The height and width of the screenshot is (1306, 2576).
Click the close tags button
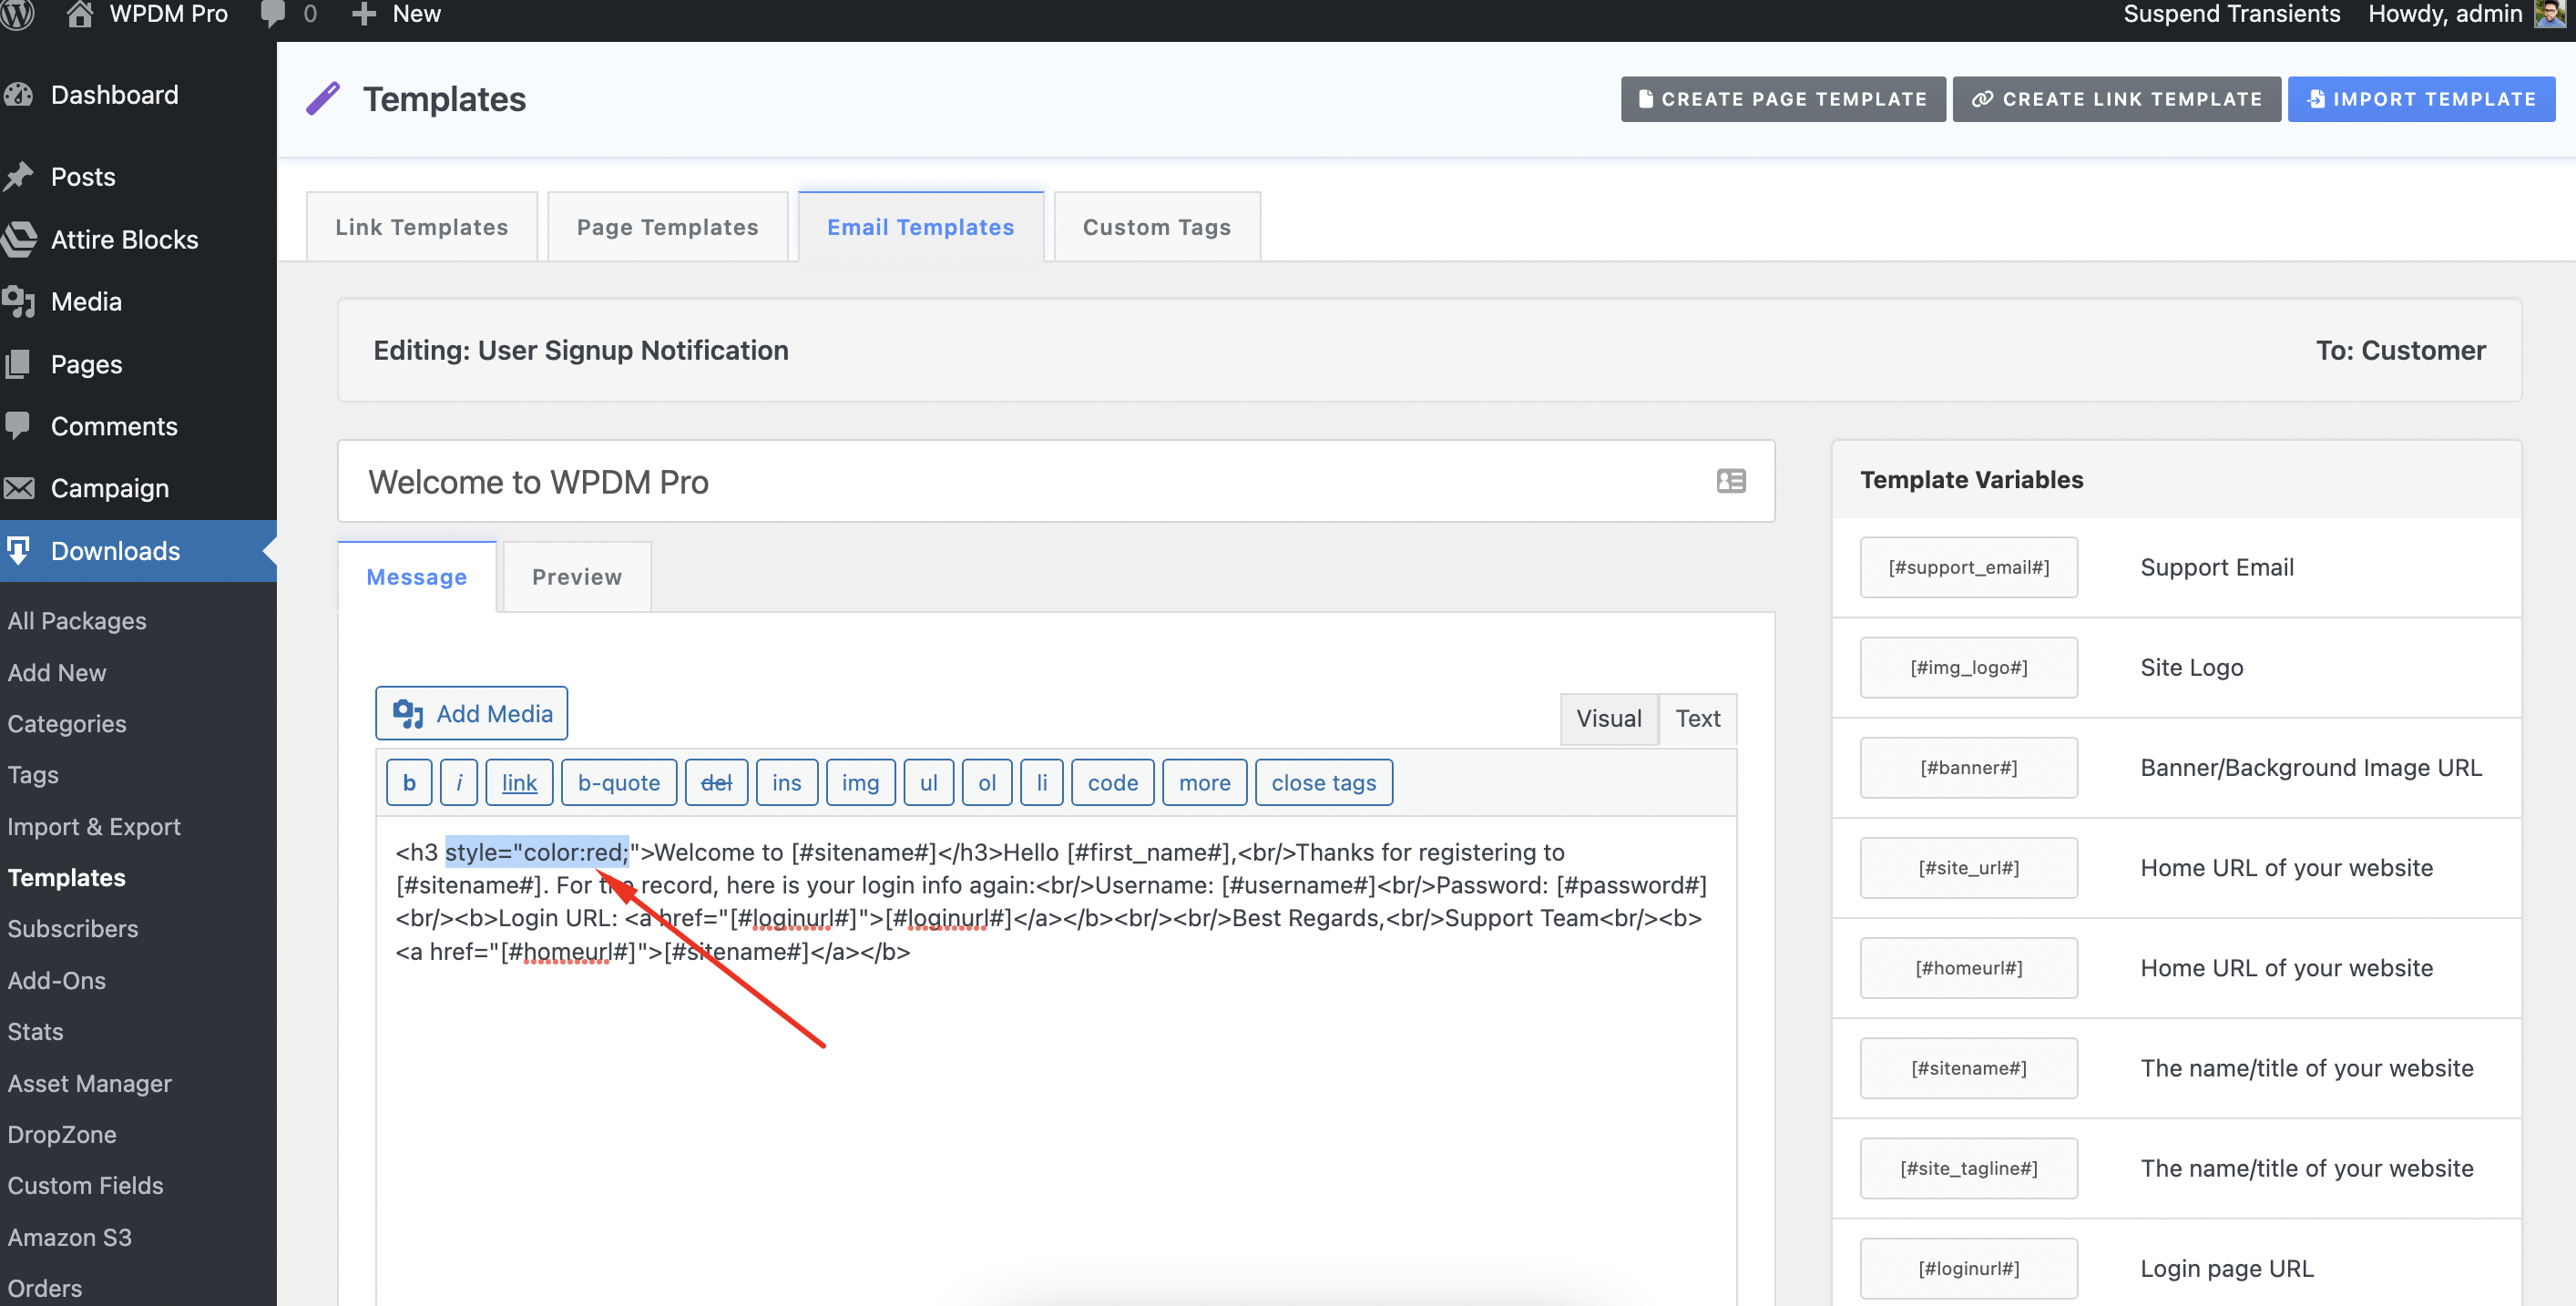(x=1324, y=783)
